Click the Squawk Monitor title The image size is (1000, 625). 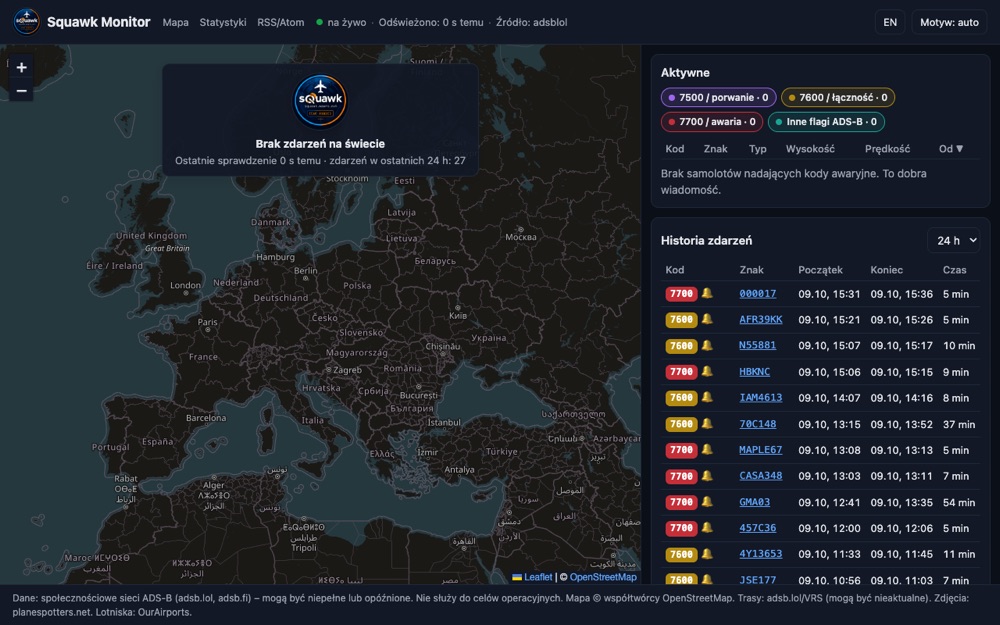99,22
